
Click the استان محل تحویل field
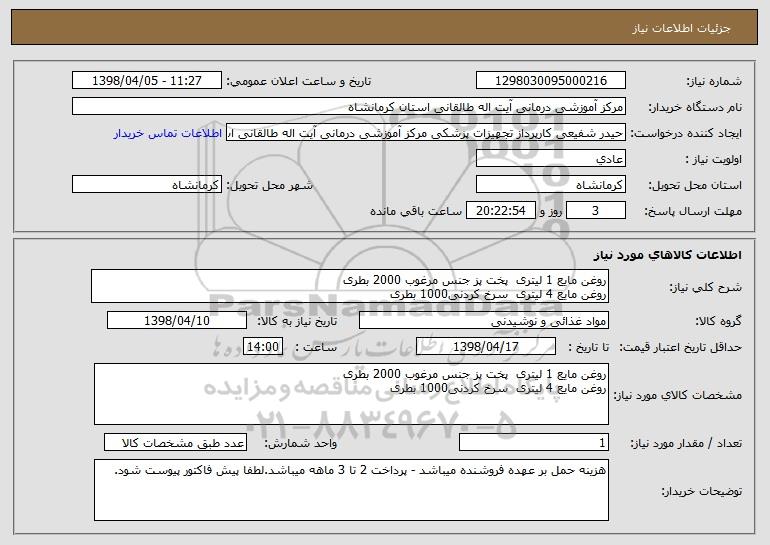tap(550, 185)
